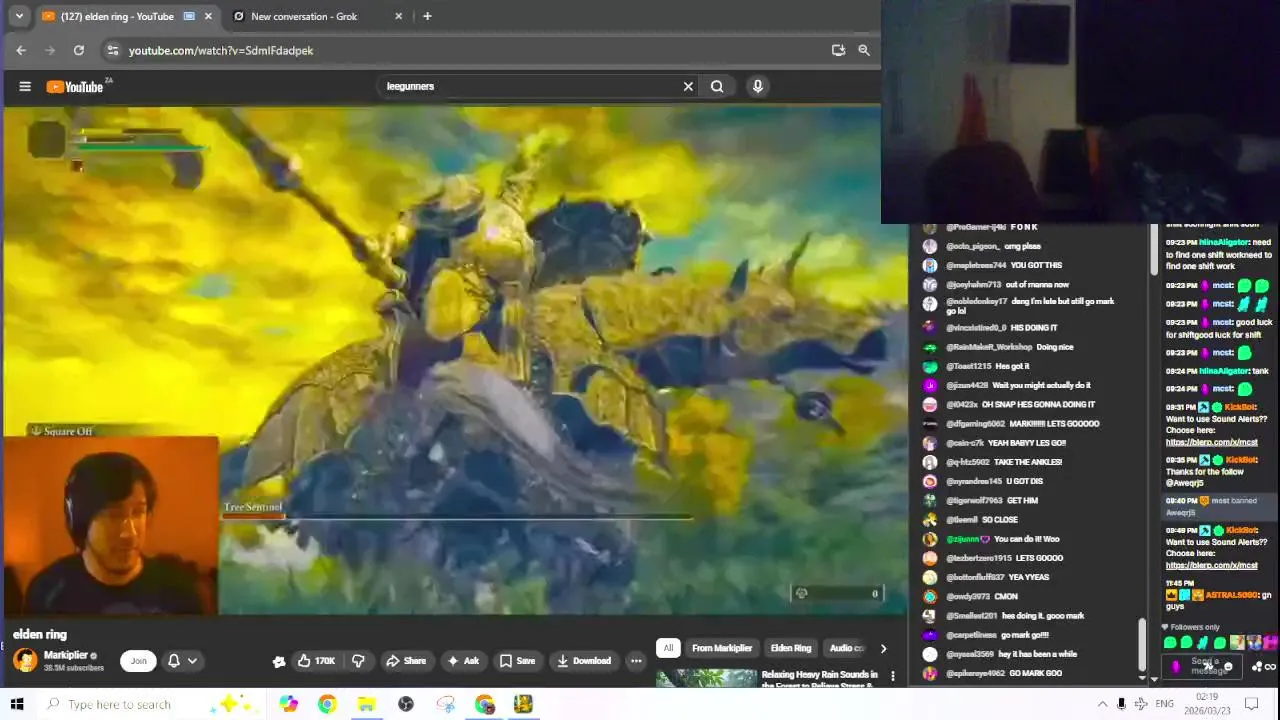Go forward in the browser
1280x720 pixels.
50,50
